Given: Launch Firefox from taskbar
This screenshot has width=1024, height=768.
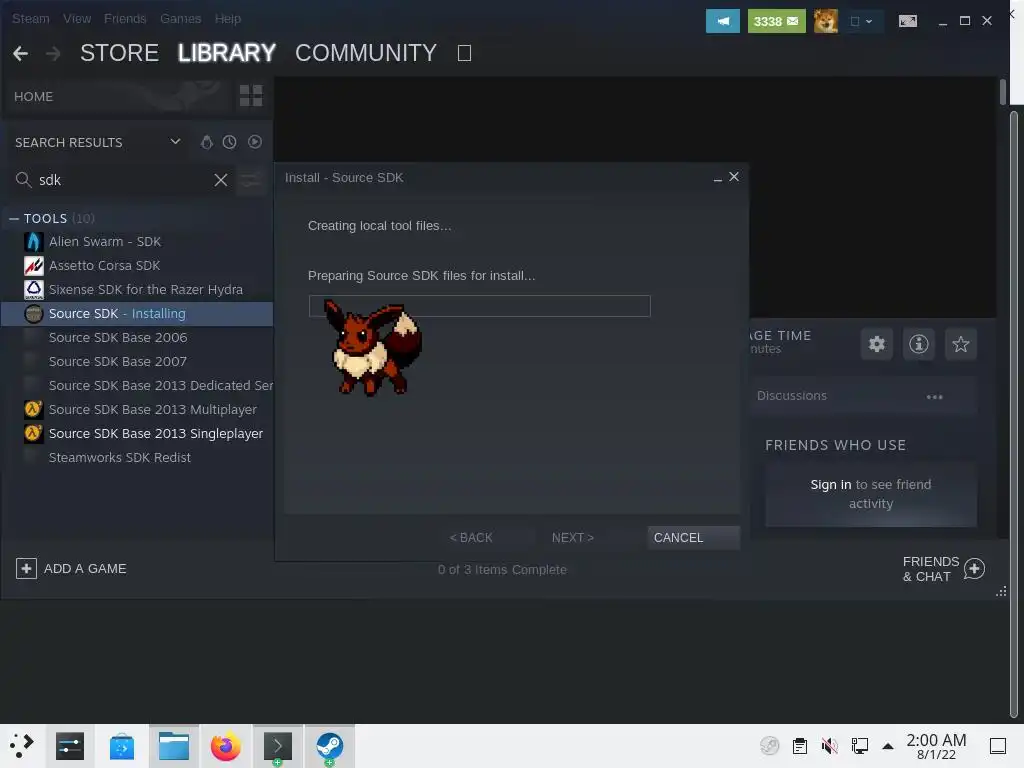Looking at the screenshot, I should tap(225, 746).
